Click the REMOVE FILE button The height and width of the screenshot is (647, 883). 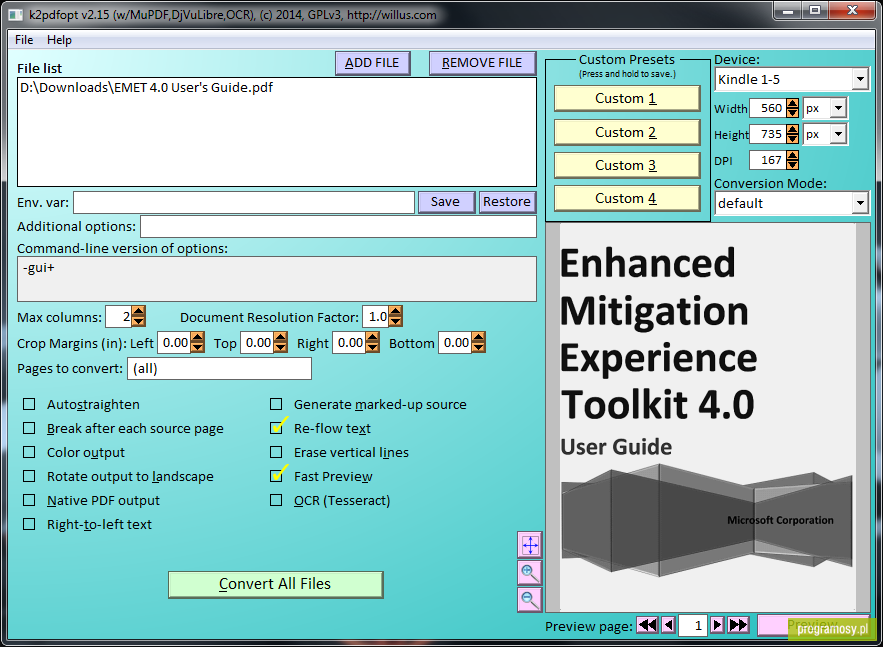482,63
